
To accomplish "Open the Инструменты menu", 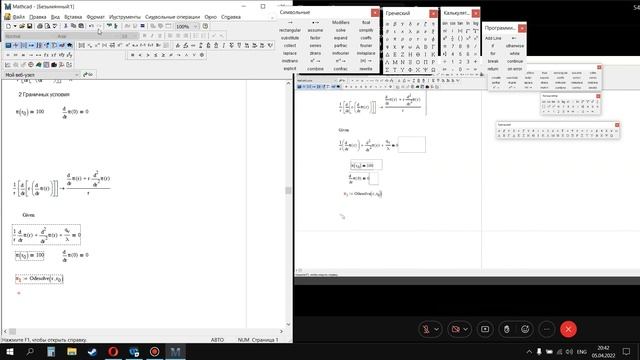I will (124, 17).
